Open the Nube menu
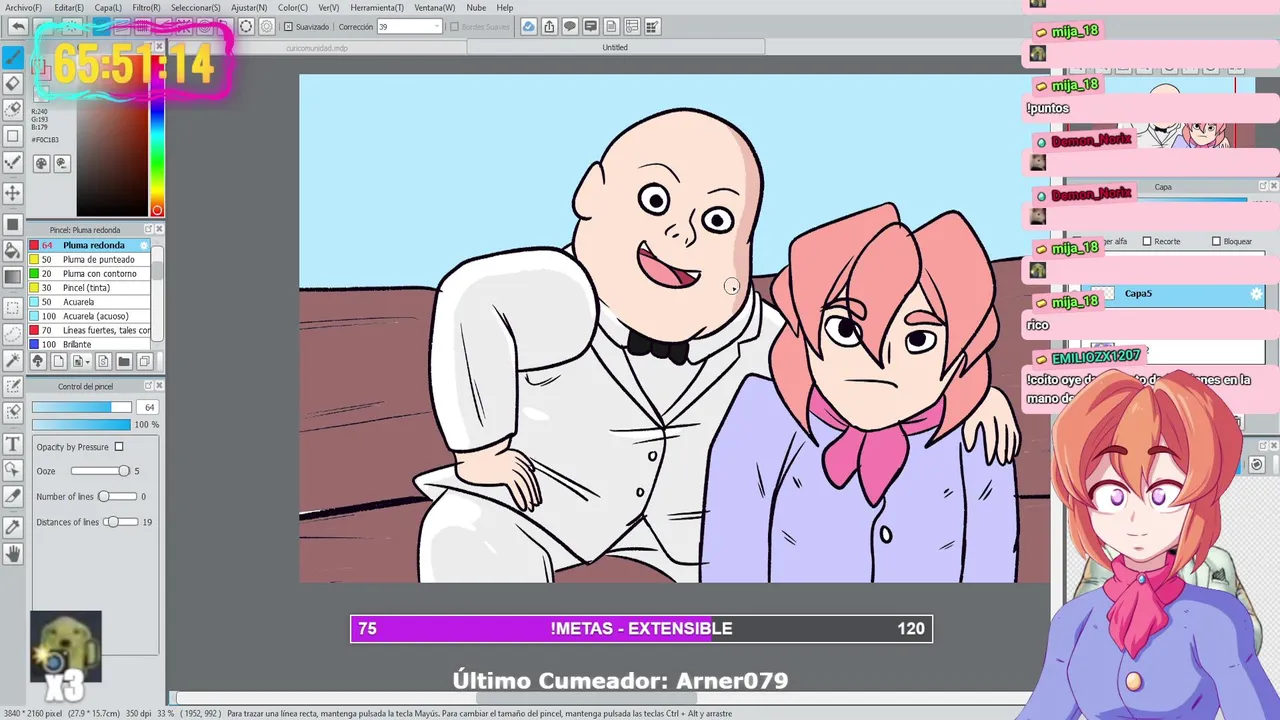This screenshot has width=1280, height=720. point(476,7)
